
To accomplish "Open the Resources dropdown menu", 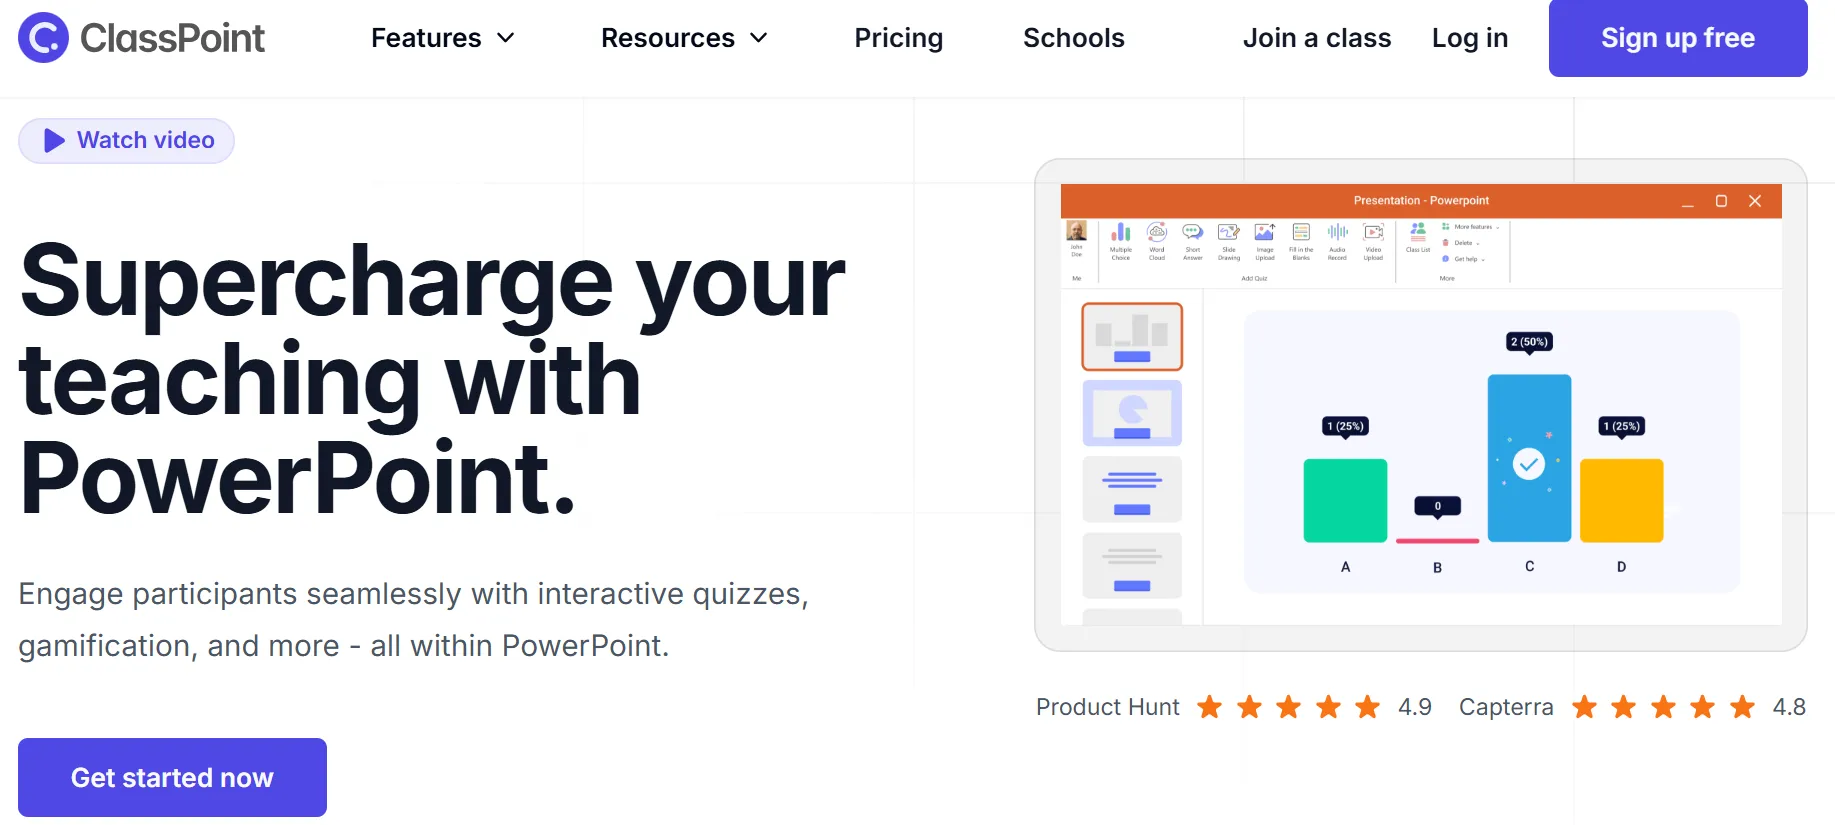I will (x=684, y=38).
